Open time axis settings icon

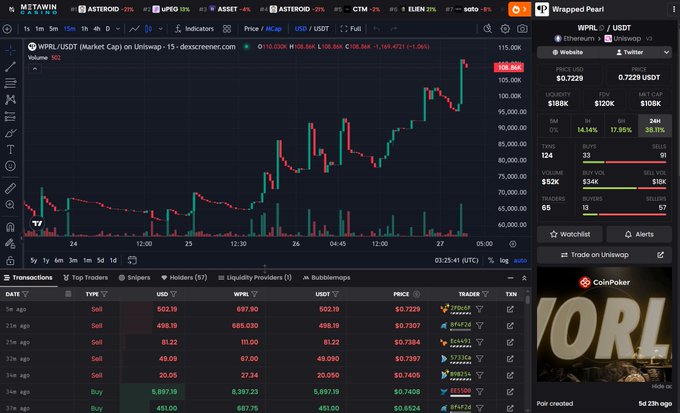tap(513, 244)
